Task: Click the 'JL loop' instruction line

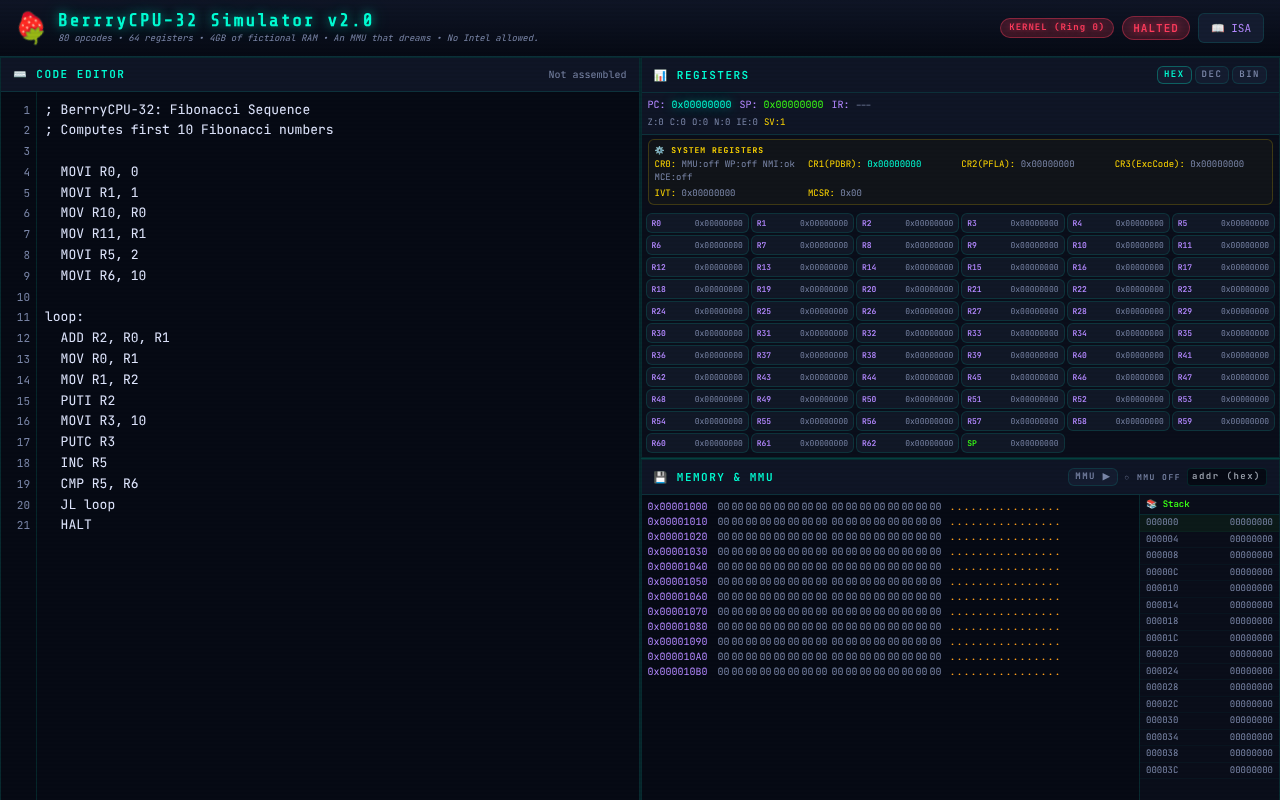Action: click(x=88, y=505)
